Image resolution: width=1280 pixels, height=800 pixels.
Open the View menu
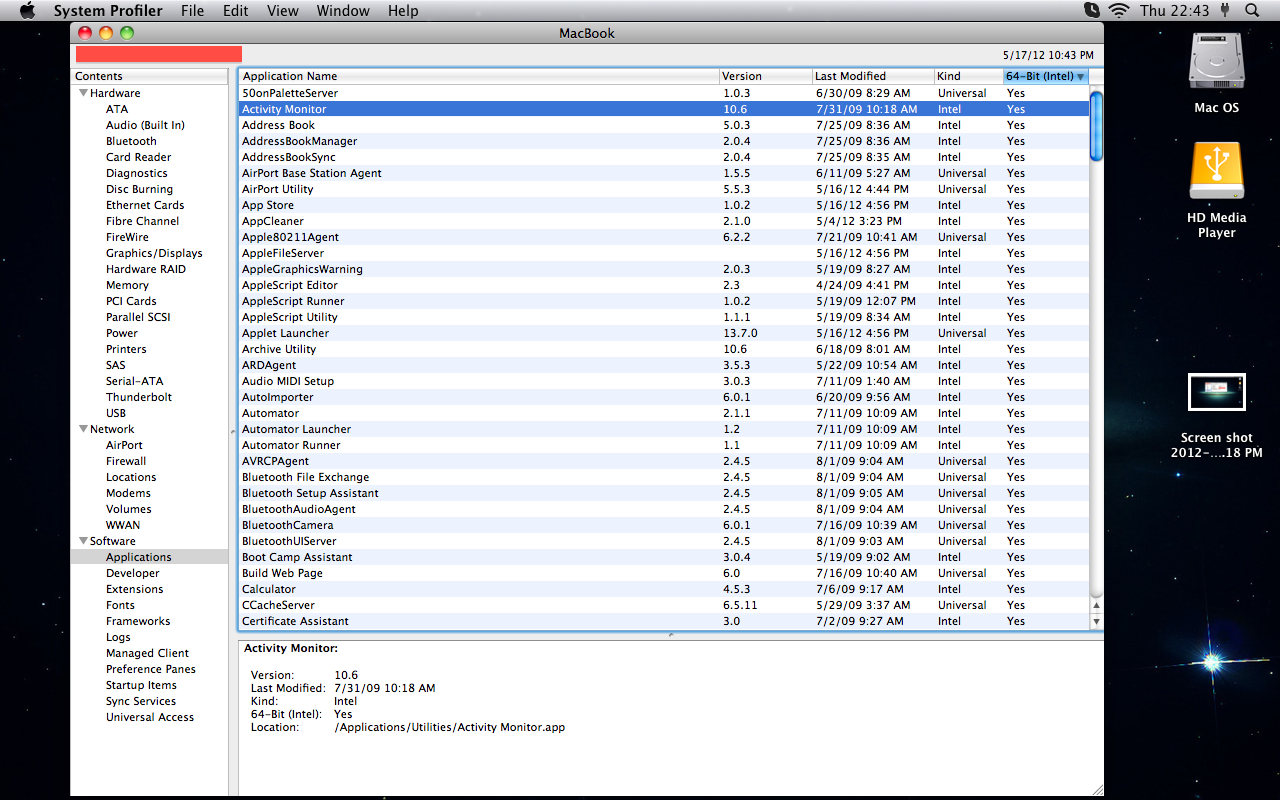coord(283,10)
